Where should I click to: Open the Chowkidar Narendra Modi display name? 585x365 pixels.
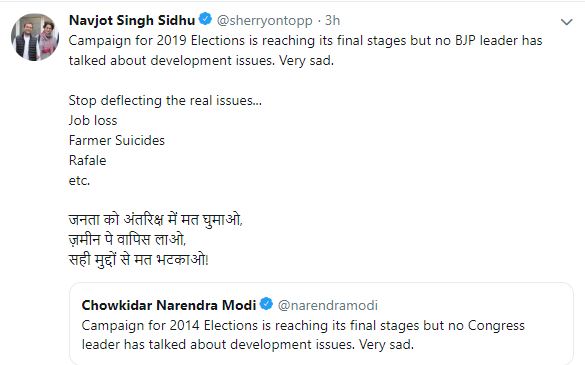[169, 305]
